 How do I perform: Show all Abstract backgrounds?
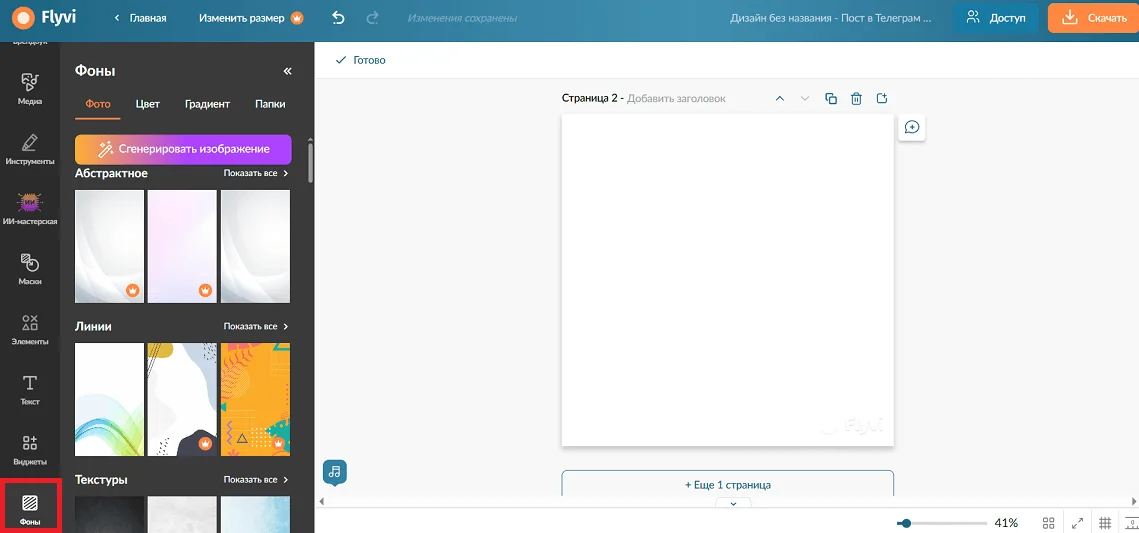[x=256, y=173]
